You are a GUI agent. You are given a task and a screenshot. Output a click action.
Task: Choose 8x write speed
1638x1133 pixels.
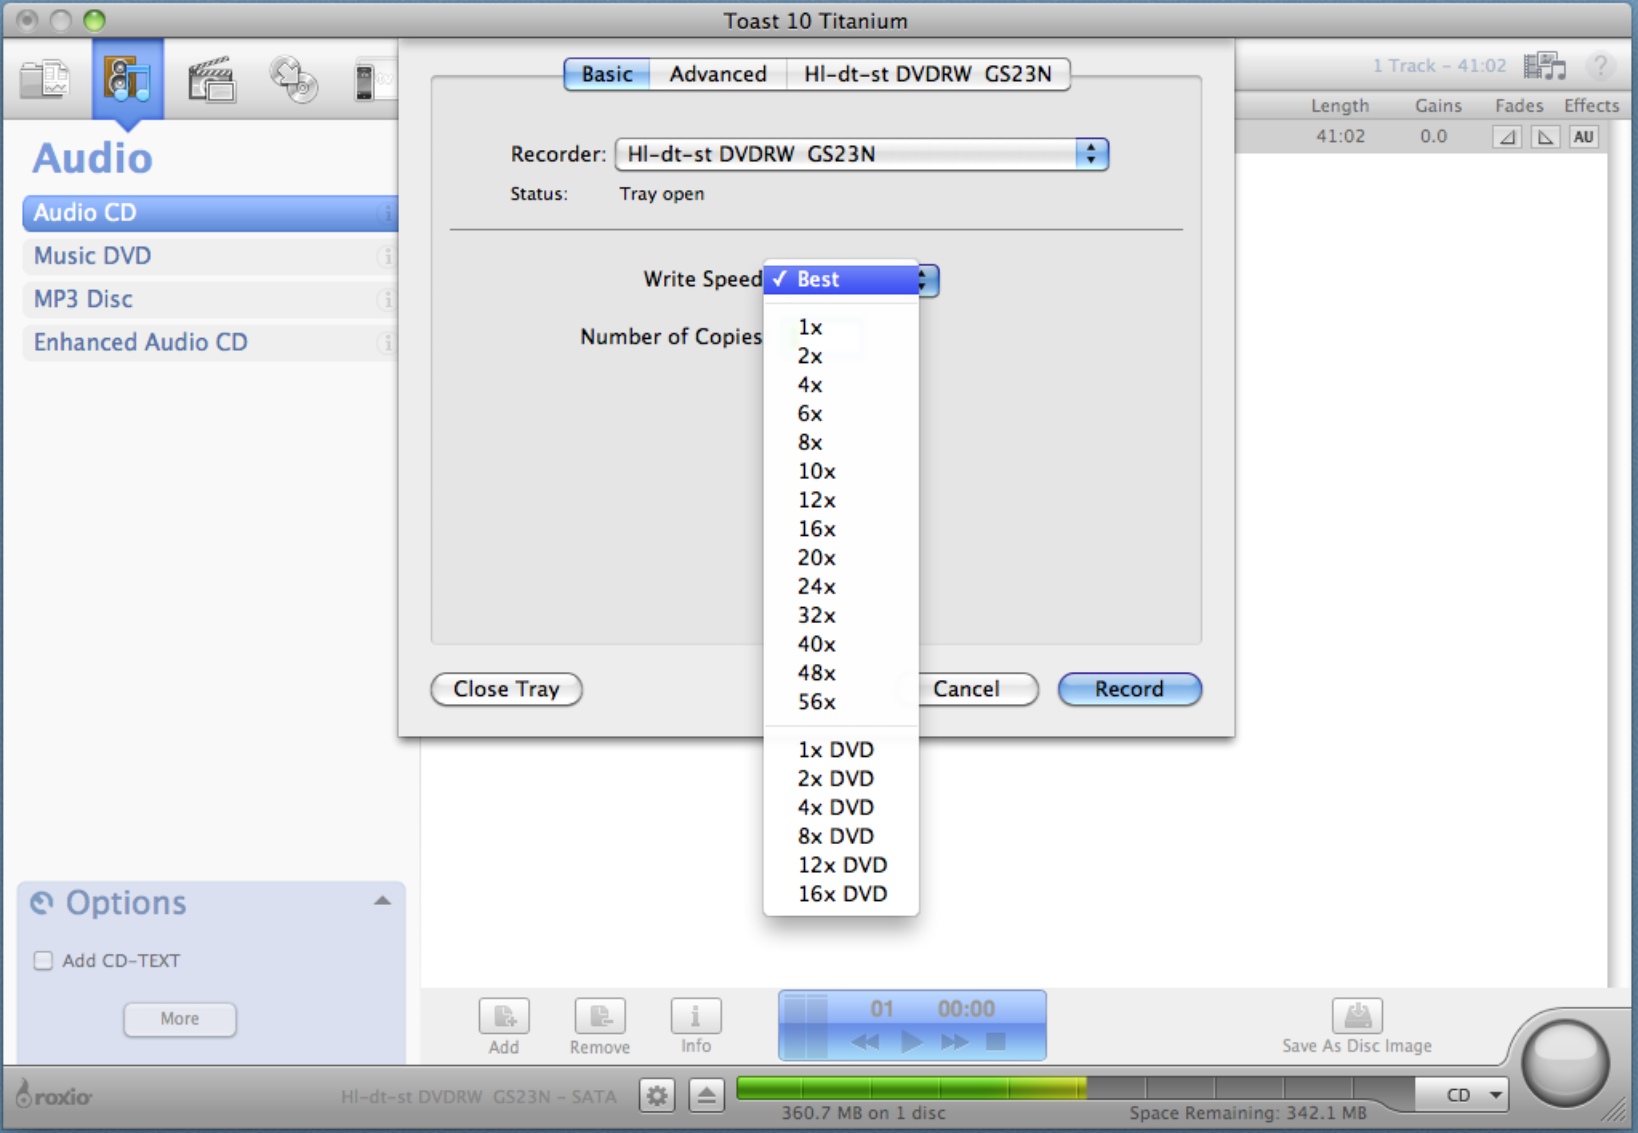[841, 443]
